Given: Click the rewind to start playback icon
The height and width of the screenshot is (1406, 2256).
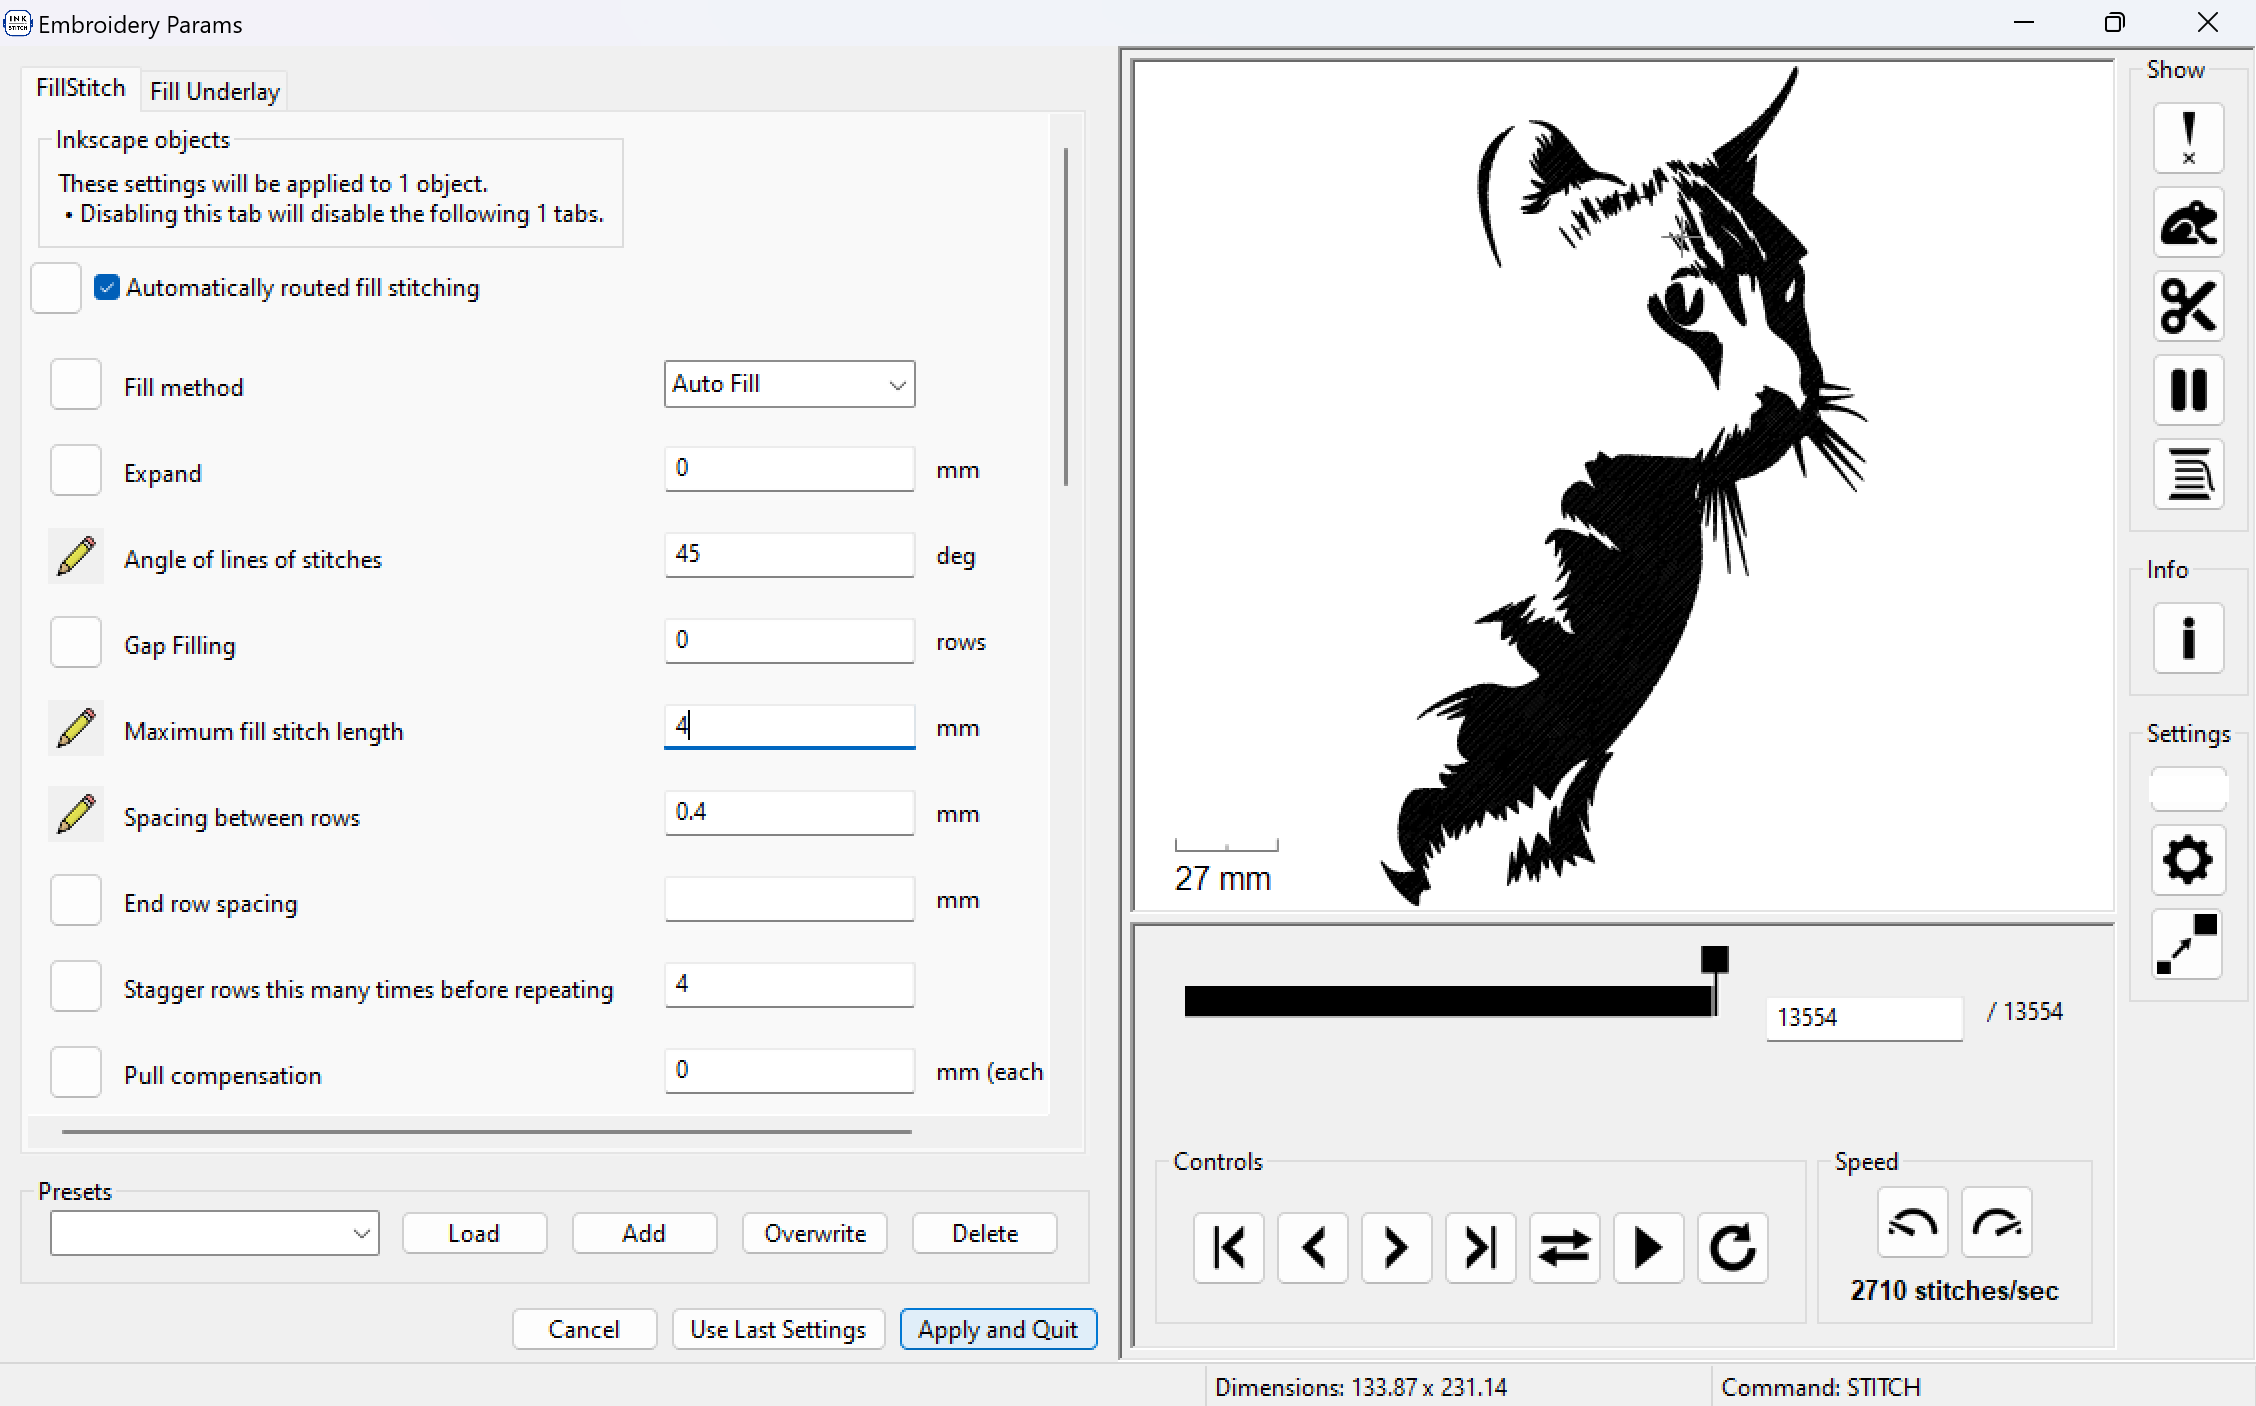Looking at the screenshot, I should point(1228,1247).
